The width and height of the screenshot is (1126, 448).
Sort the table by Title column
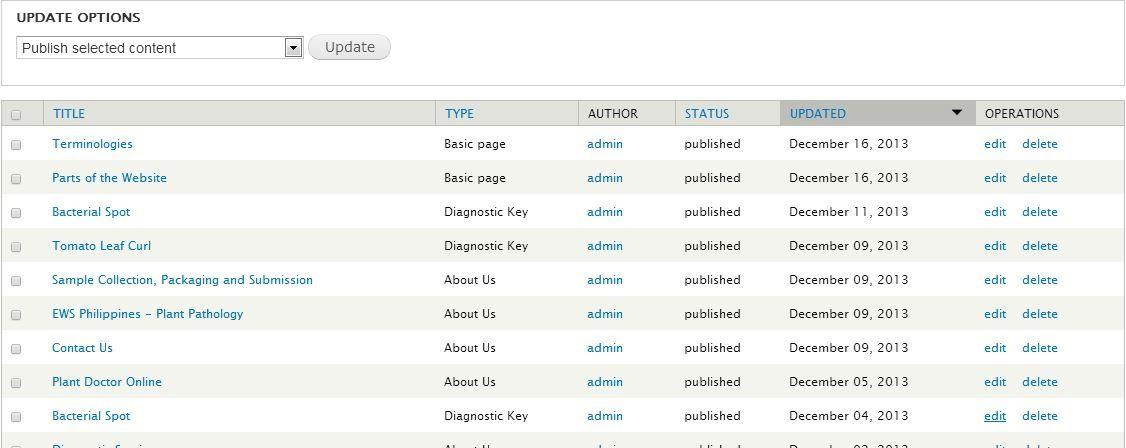click(69, 114)
